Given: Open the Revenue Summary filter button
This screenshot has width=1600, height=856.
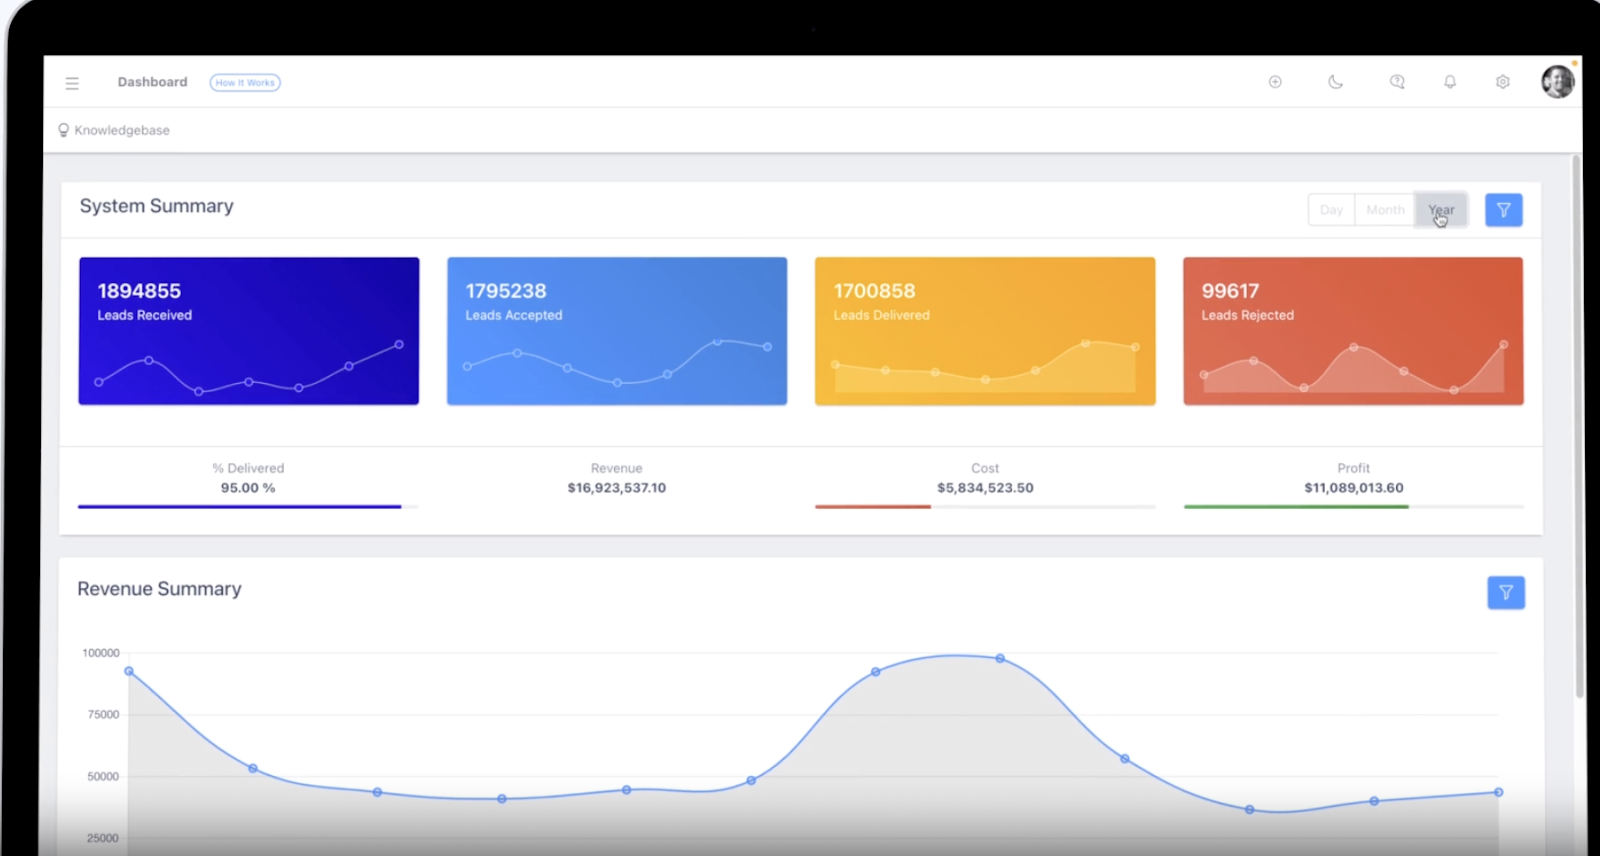Looking at the screenshot, I should [1506, 593].
